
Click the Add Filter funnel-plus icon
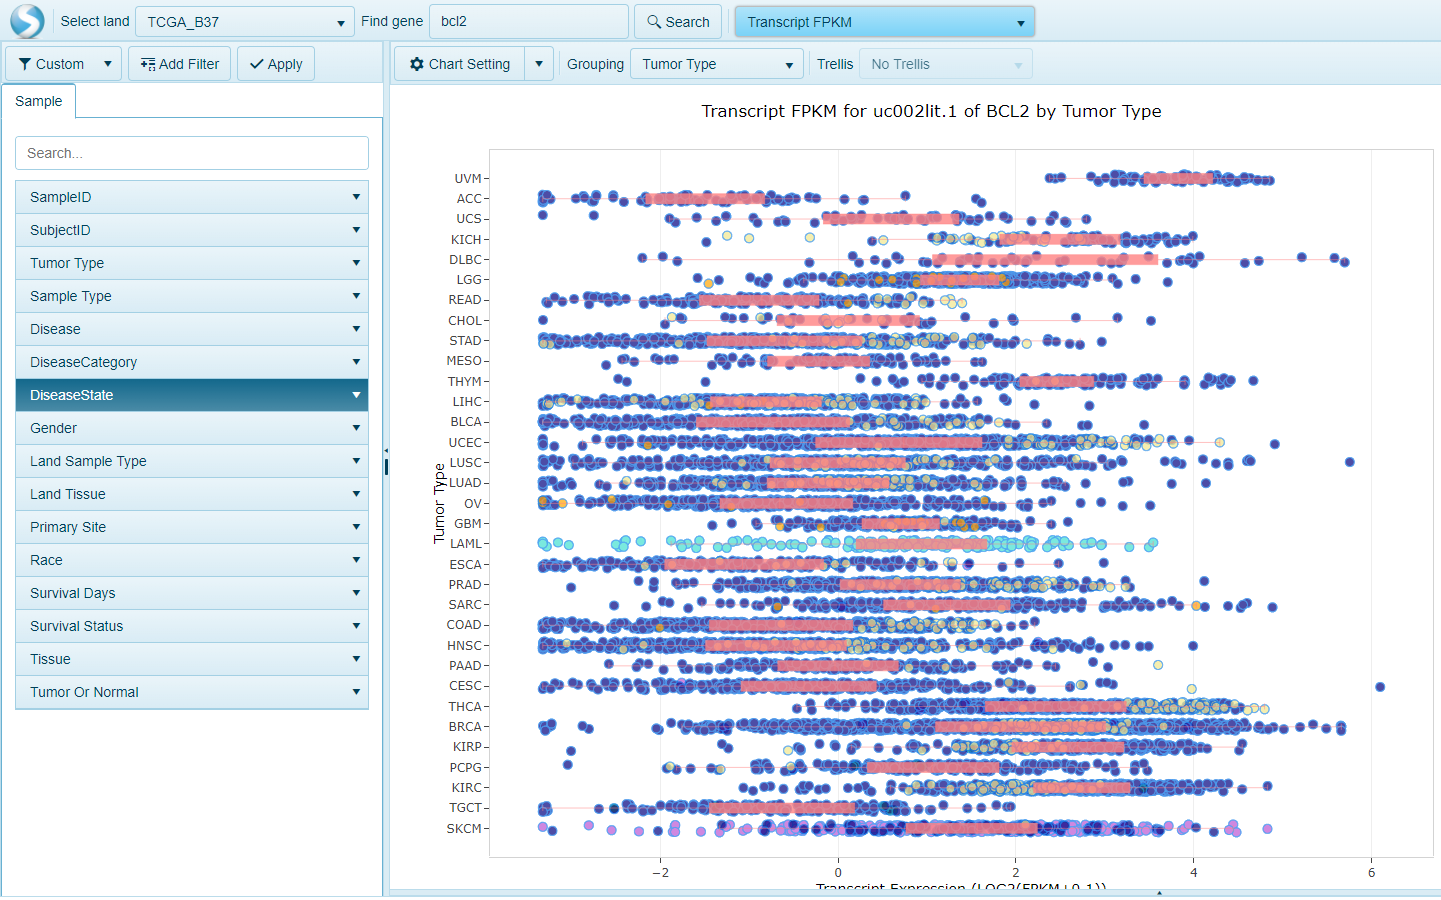(147, 63)
